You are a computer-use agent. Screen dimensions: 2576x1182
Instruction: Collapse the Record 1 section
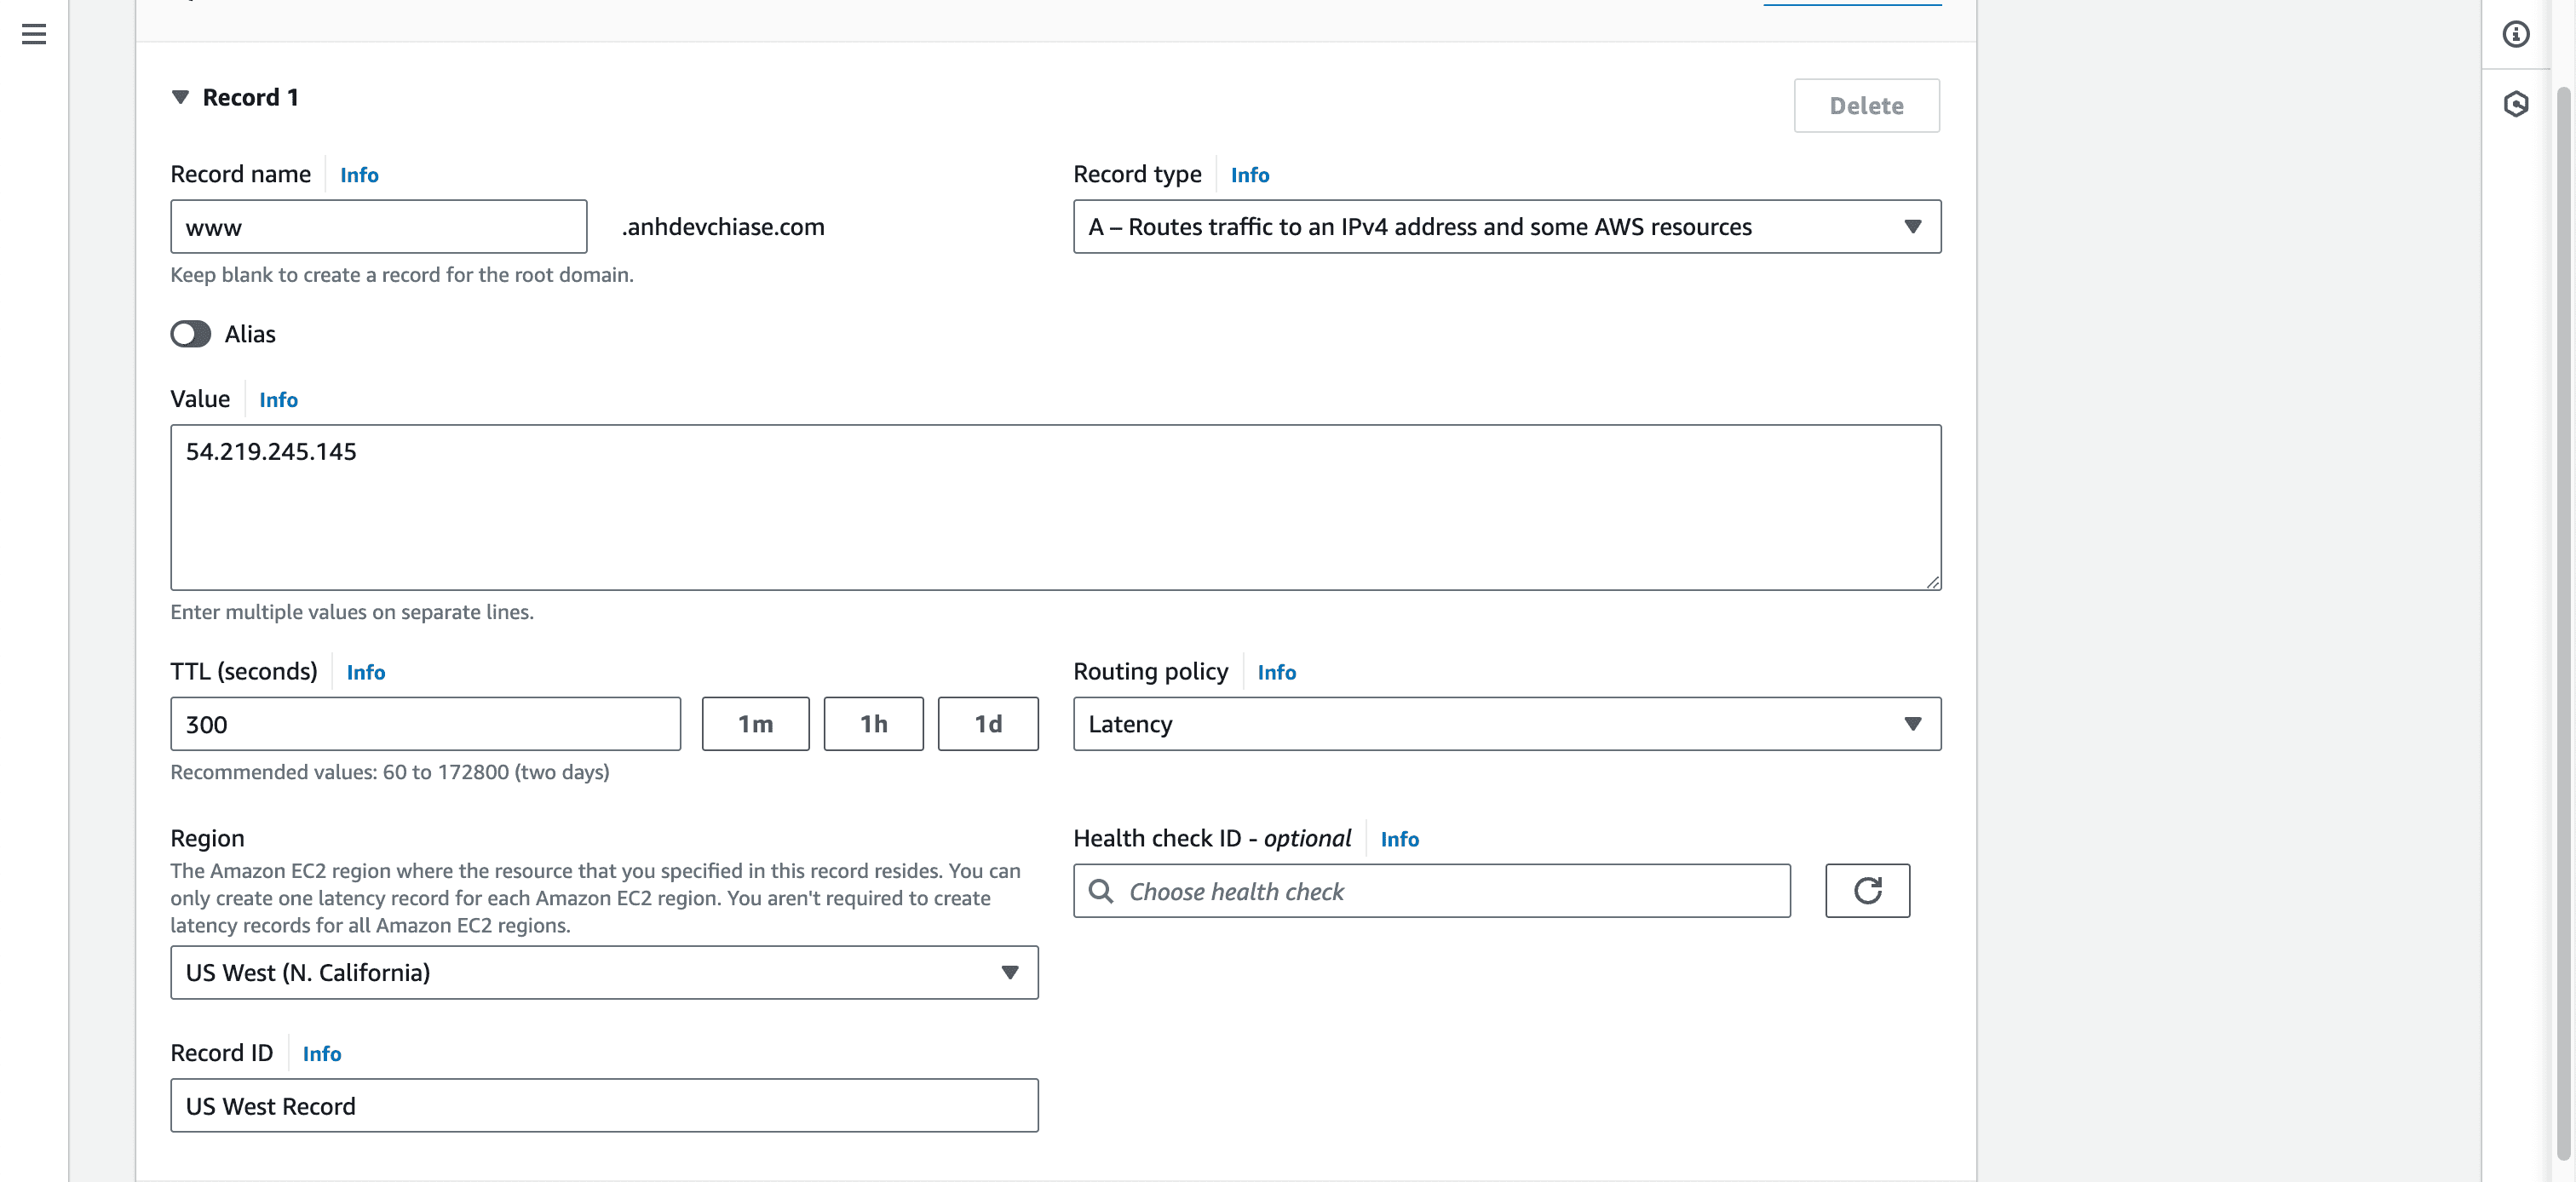[180, 97]
